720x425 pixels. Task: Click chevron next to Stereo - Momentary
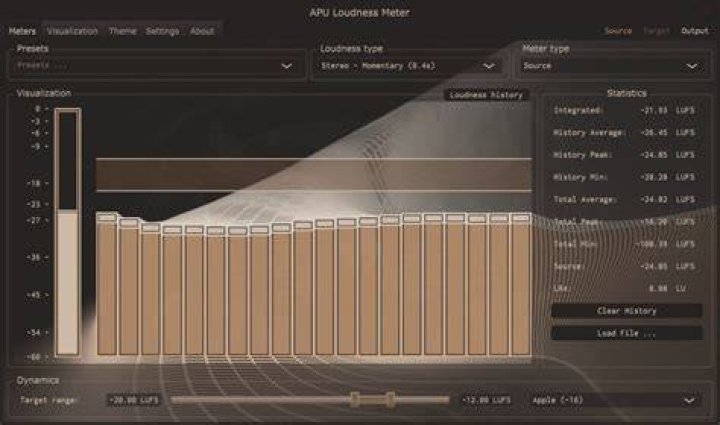click(x=489, y=66)
